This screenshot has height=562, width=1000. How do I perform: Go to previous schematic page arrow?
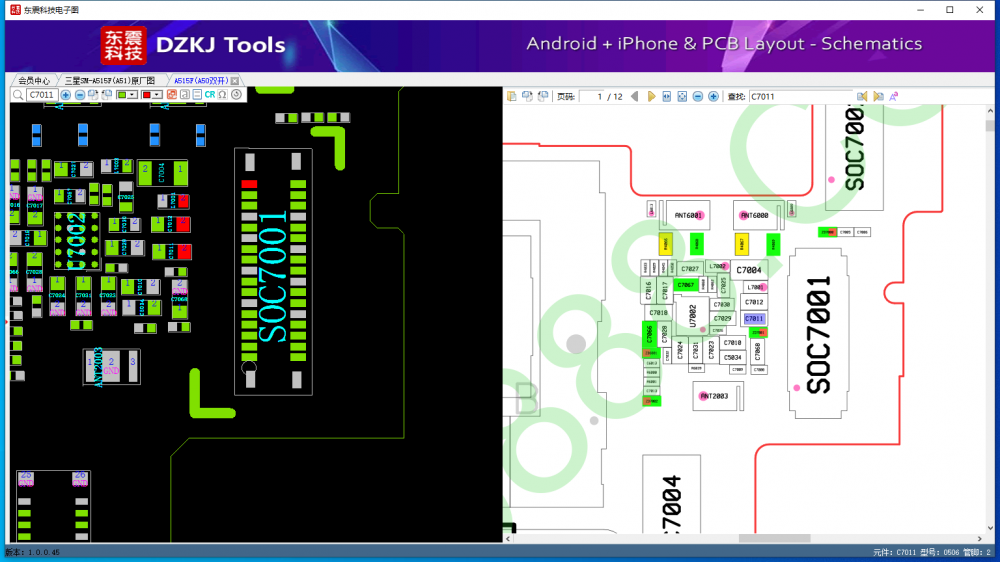point(635,96)
